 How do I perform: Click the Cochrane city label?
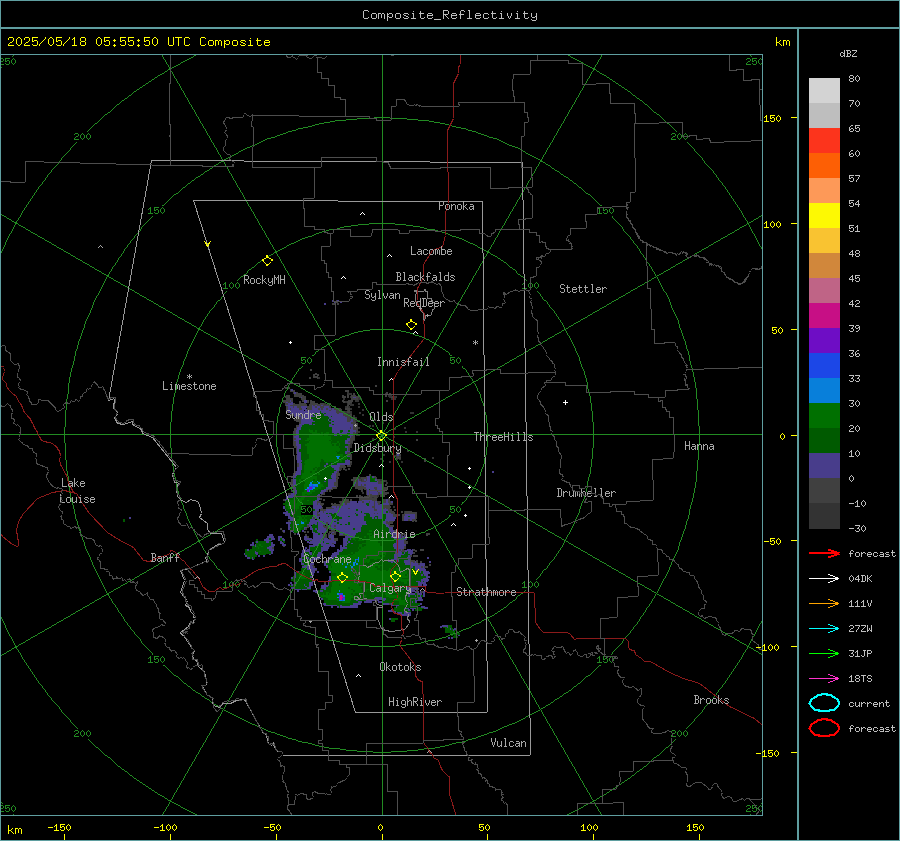point(327,559)
